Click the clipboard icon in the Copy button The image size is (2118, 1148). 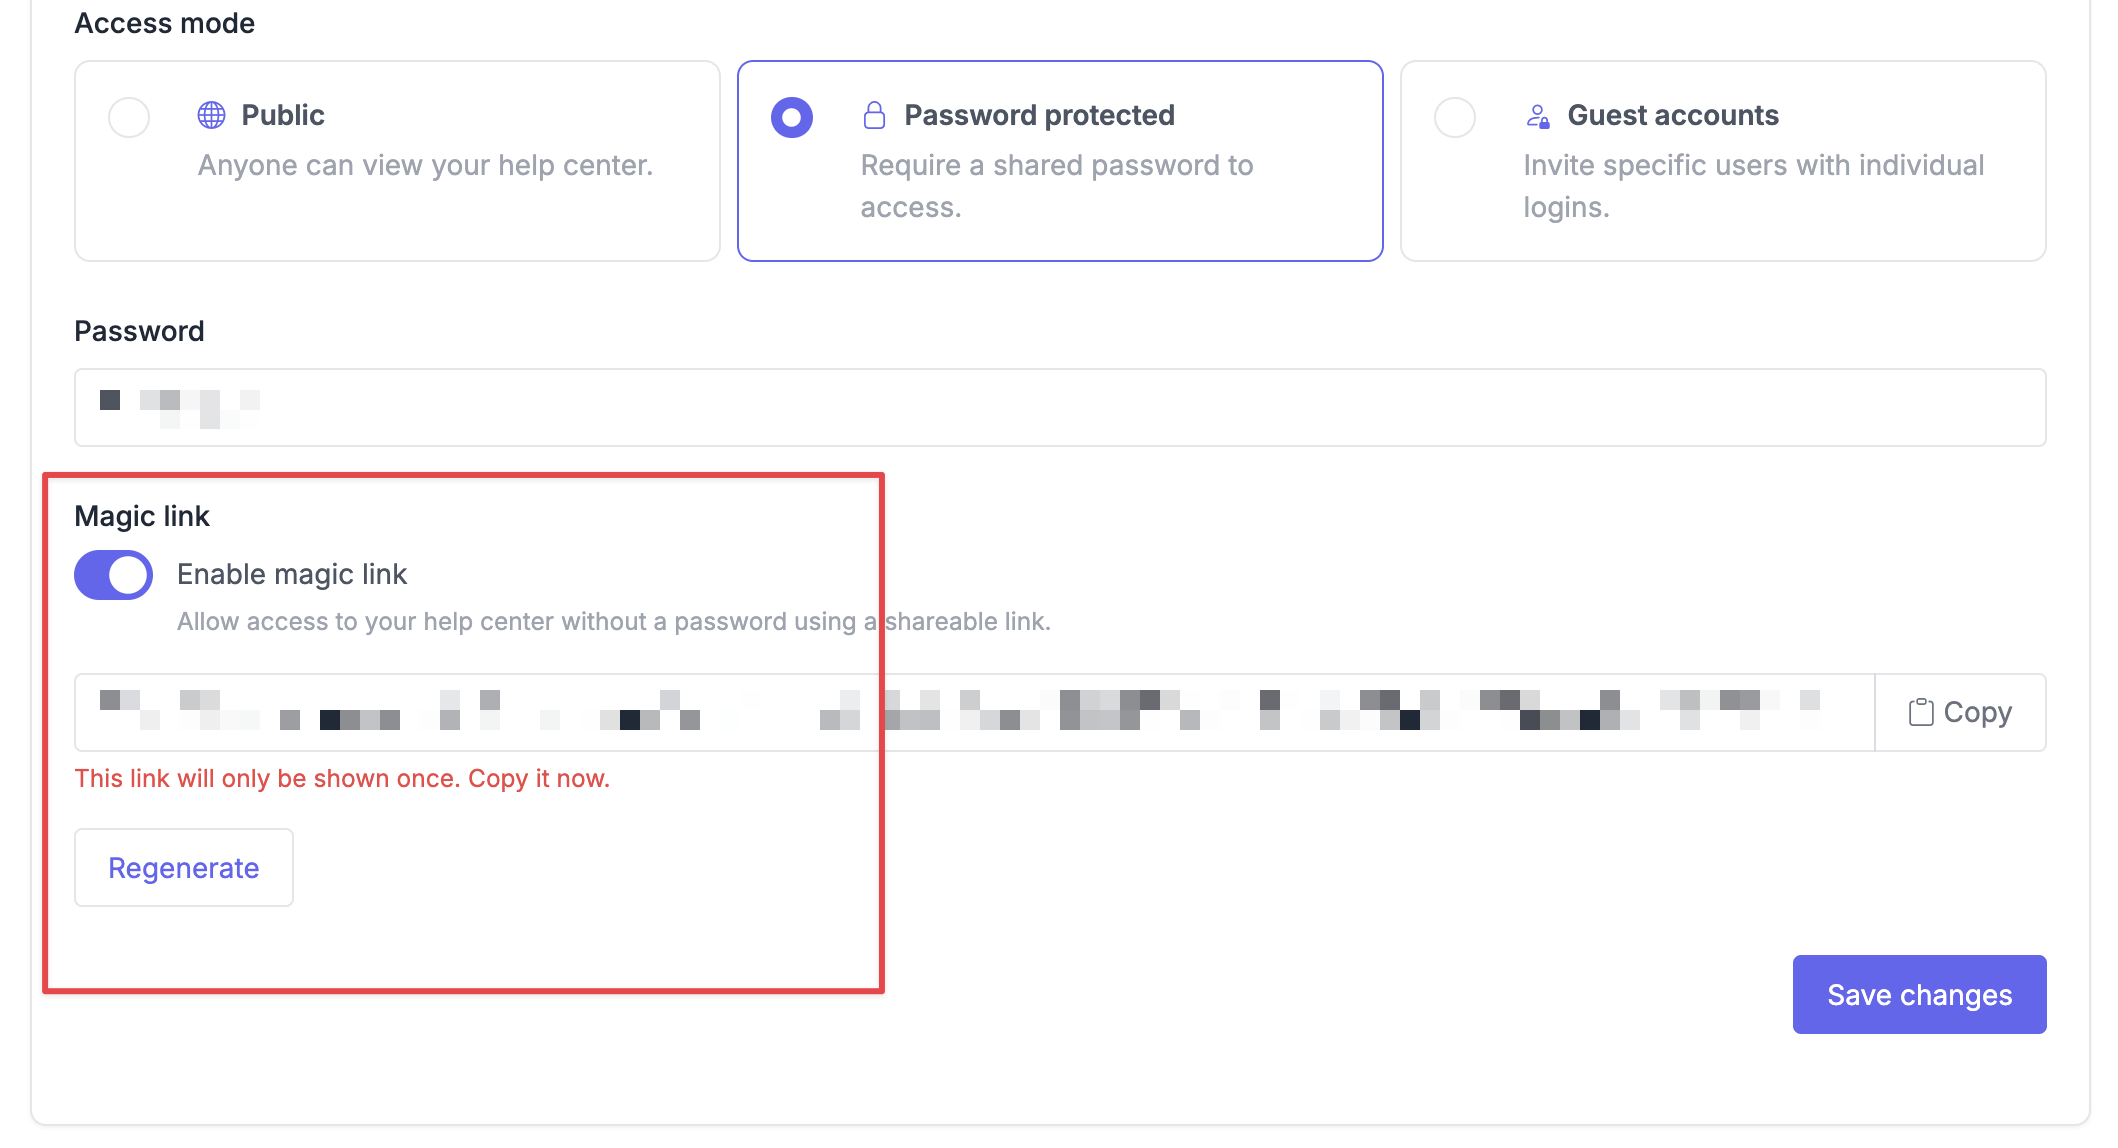[1920, 712]
